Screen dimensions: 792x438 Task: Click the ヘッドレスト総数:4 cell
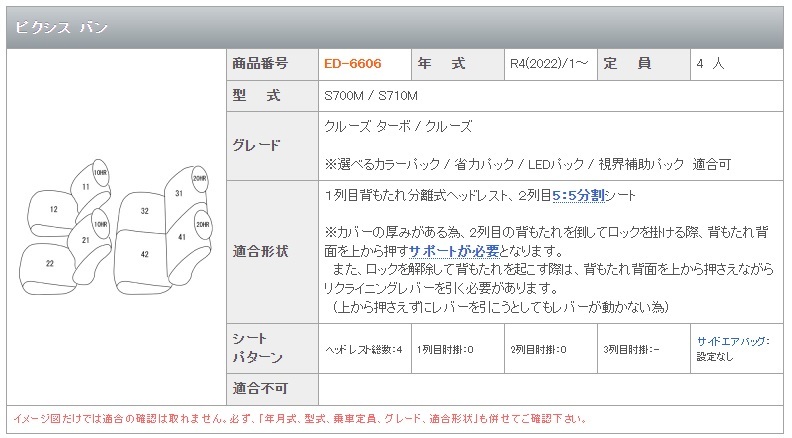364,350
